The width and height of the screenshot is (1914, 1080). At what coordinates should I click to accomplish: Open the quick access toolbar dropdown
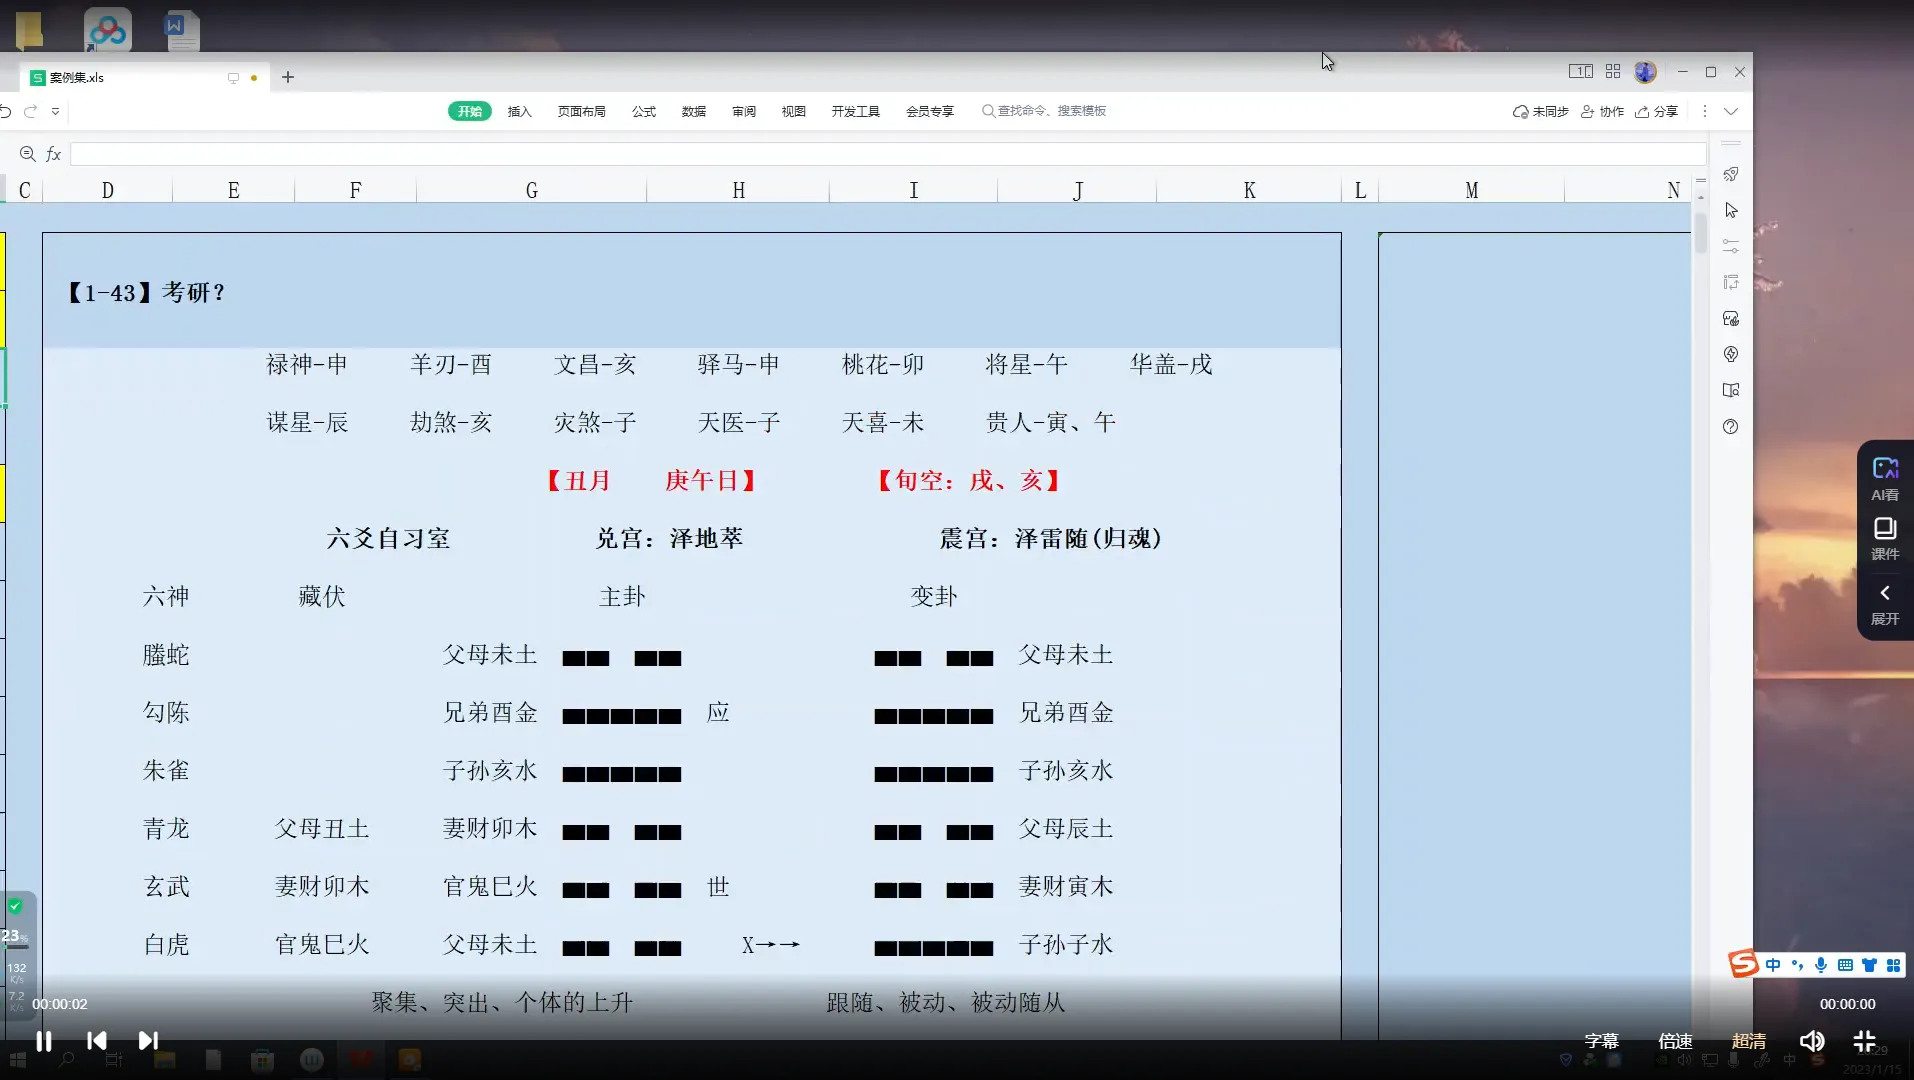56,111
